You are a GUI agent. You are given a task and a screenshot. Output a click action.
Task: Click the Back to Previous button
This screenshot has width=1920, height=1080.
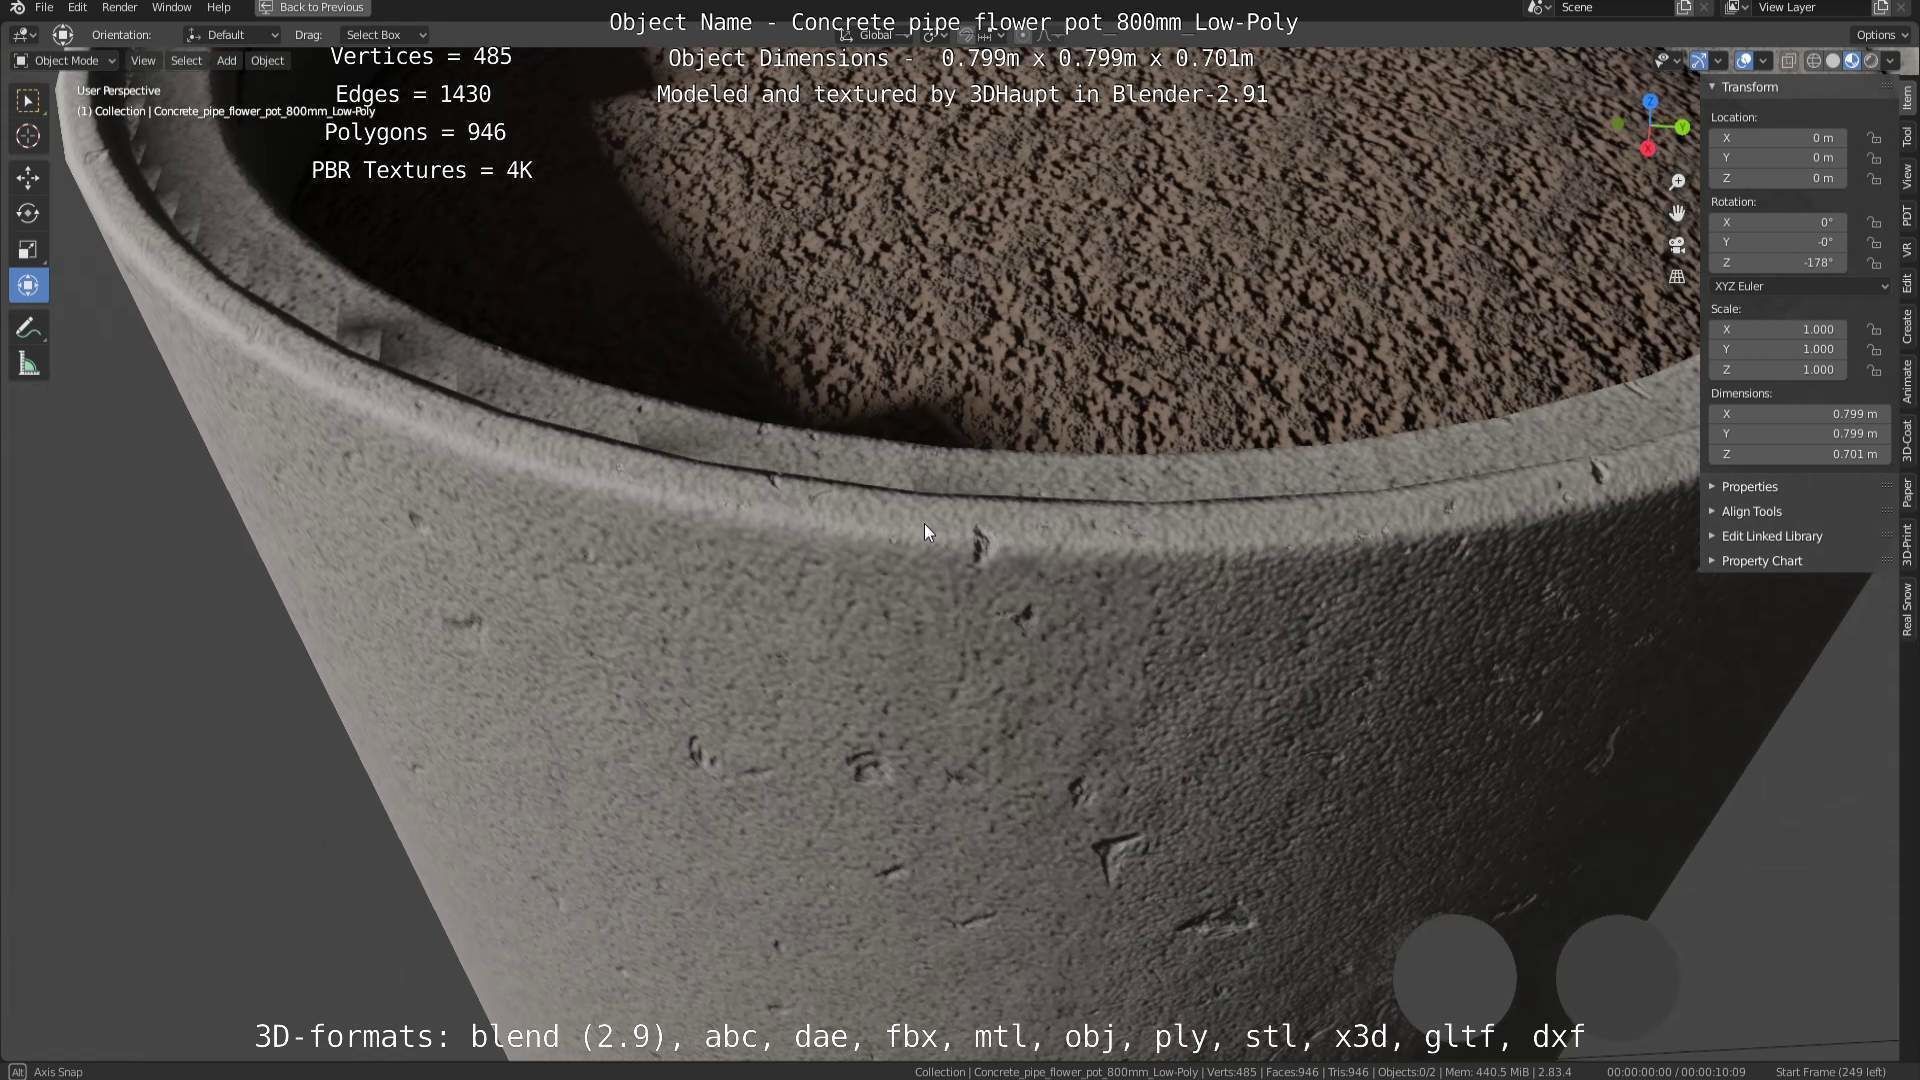[312, 7]
